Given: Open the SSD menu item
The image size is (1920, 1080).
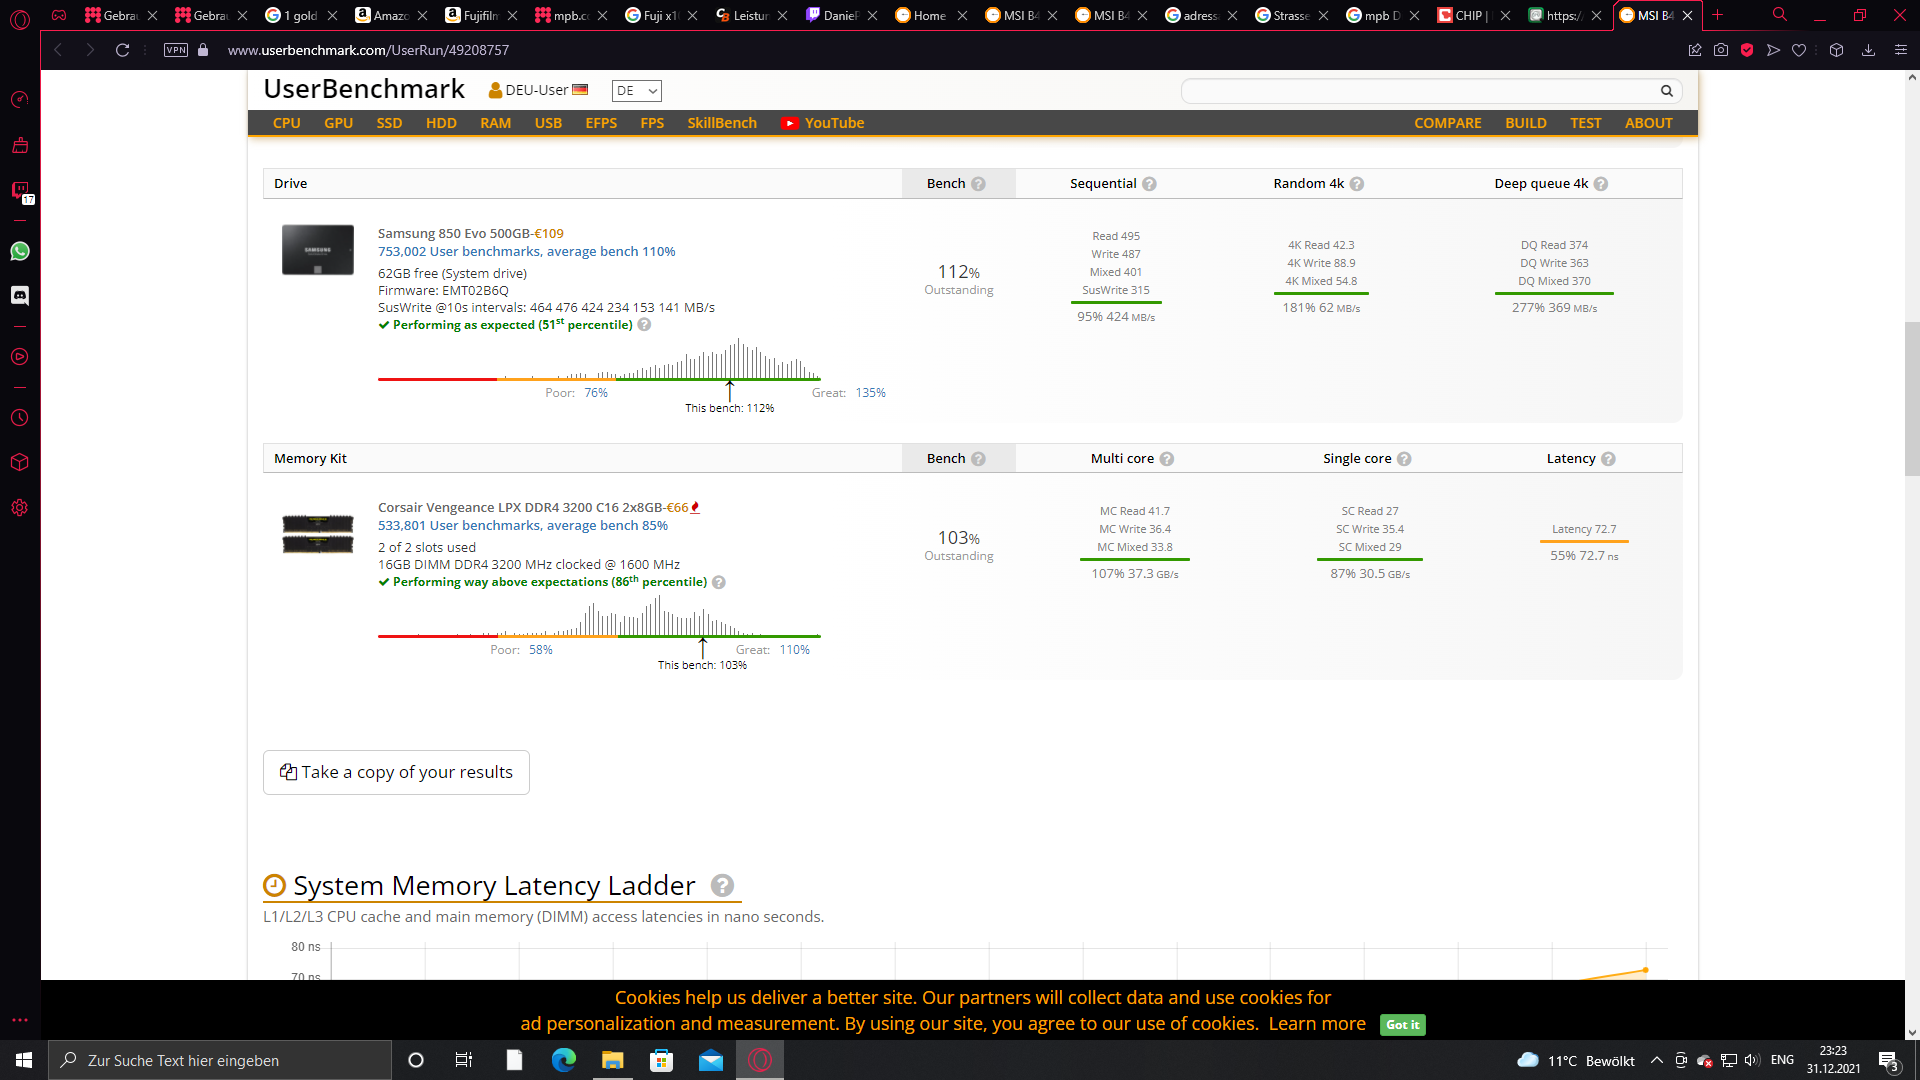Looking at the screenshot, I should point(389,123).
